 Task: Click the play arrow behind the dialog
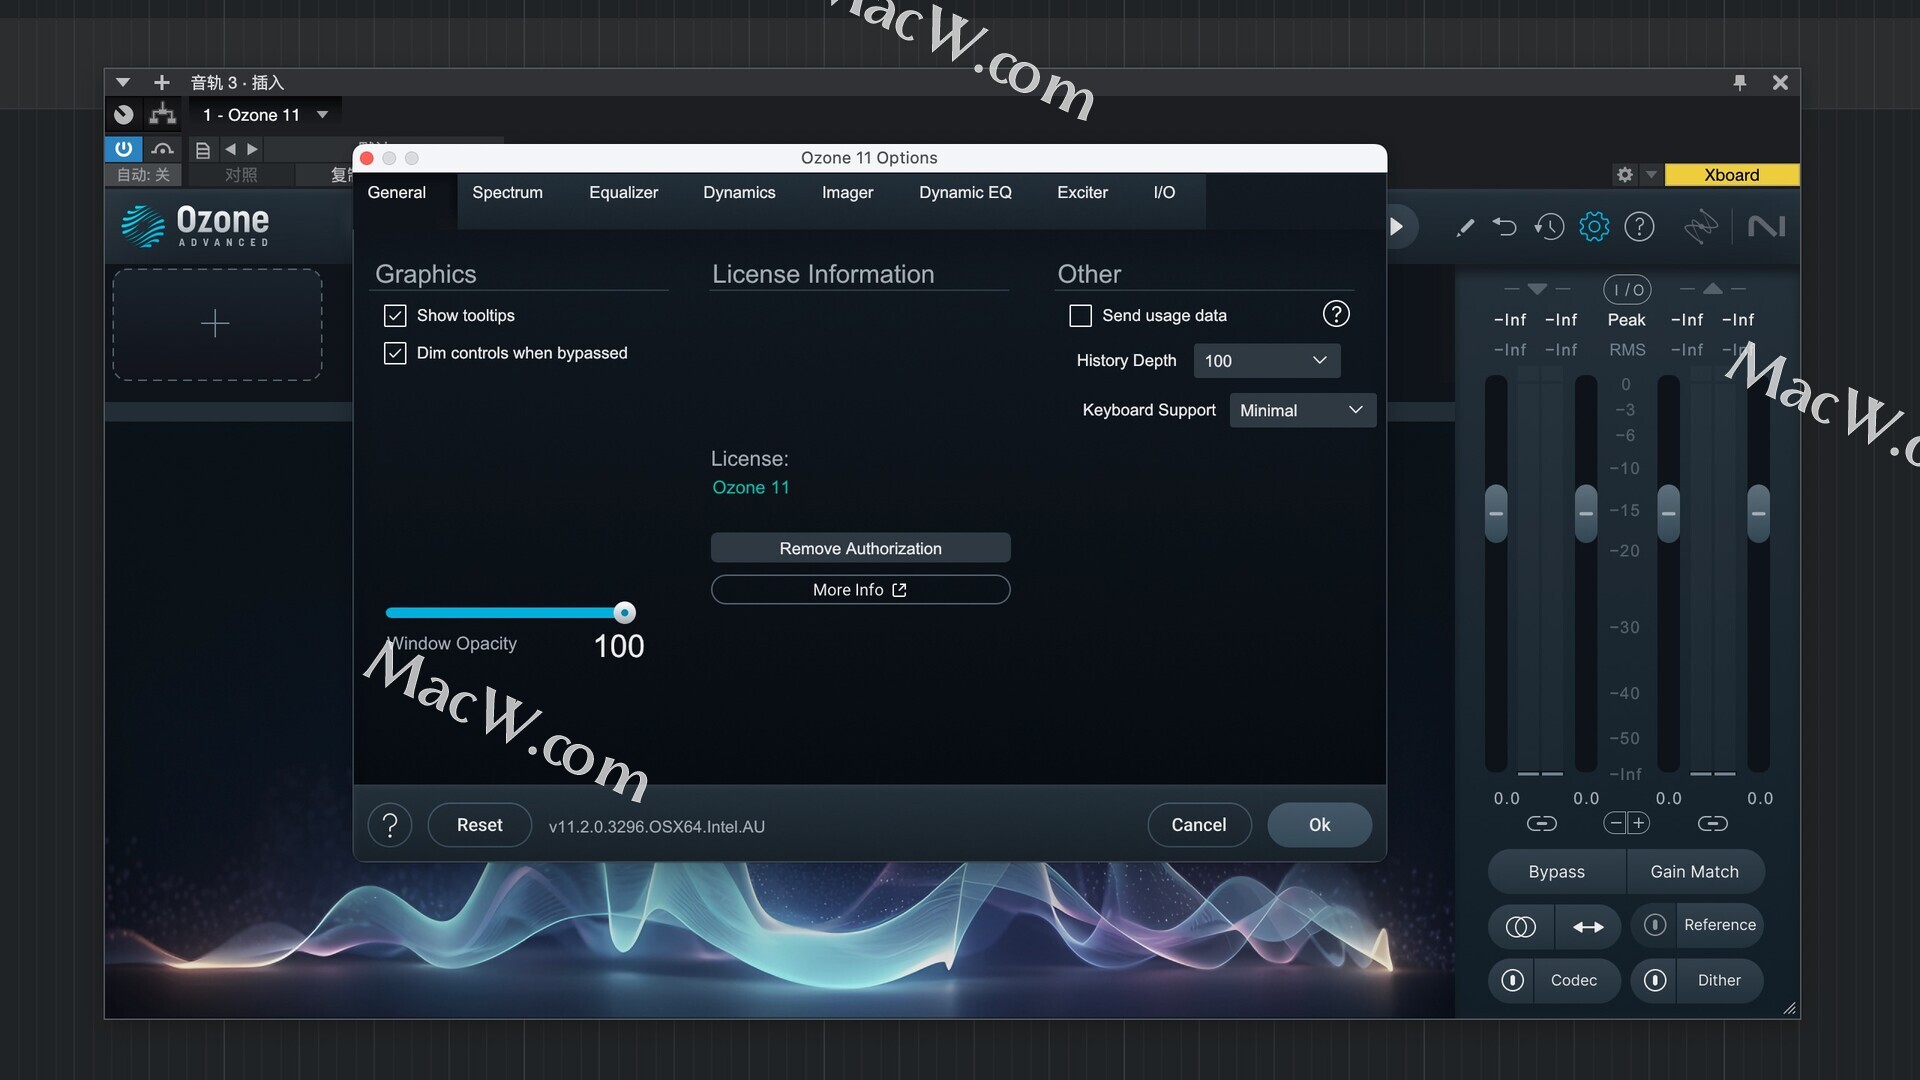pos(1396,227)
